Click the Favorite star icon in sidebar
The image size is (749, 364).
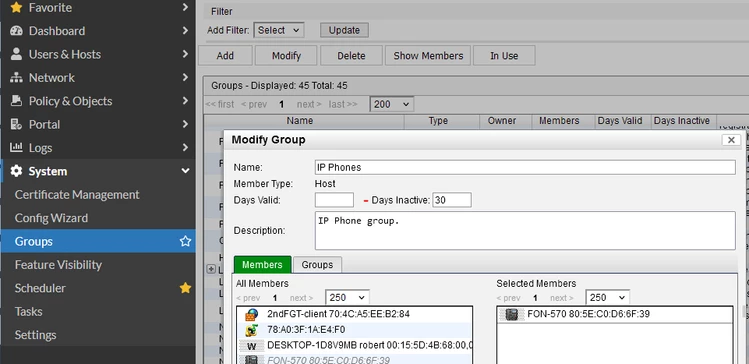coord(16,8)
